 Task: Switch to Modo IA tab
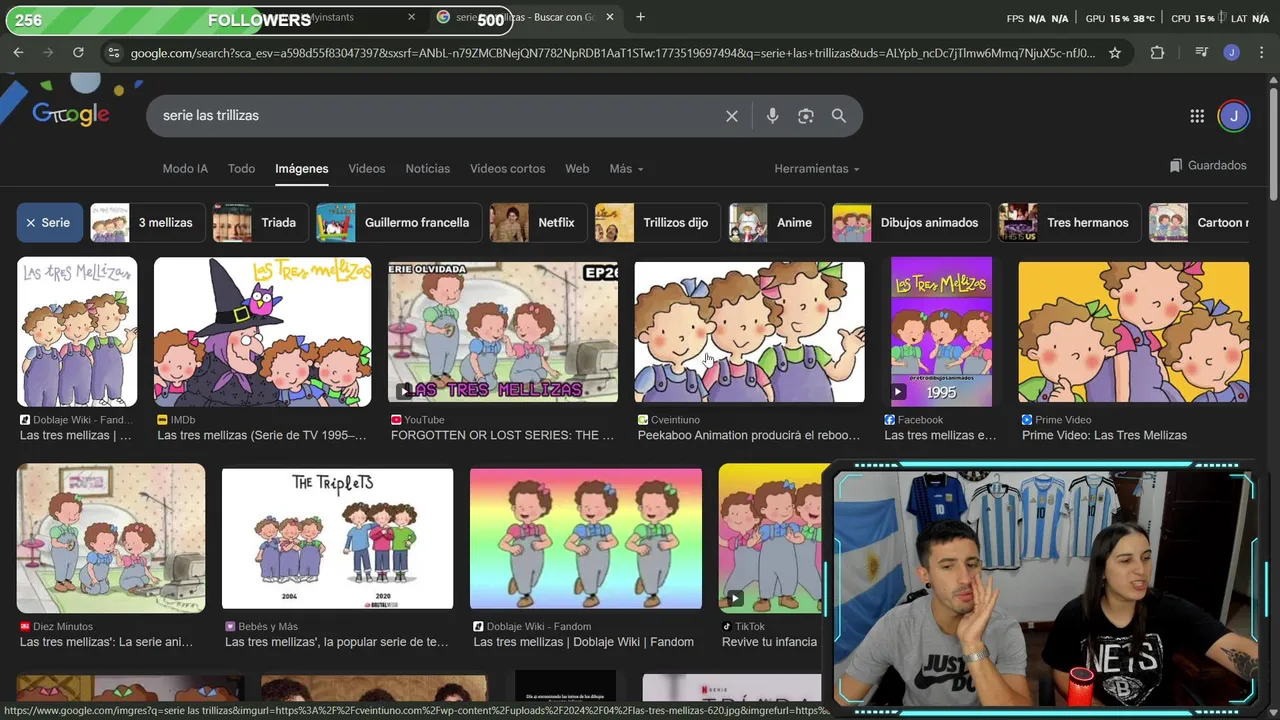click(x=185, y=169)
